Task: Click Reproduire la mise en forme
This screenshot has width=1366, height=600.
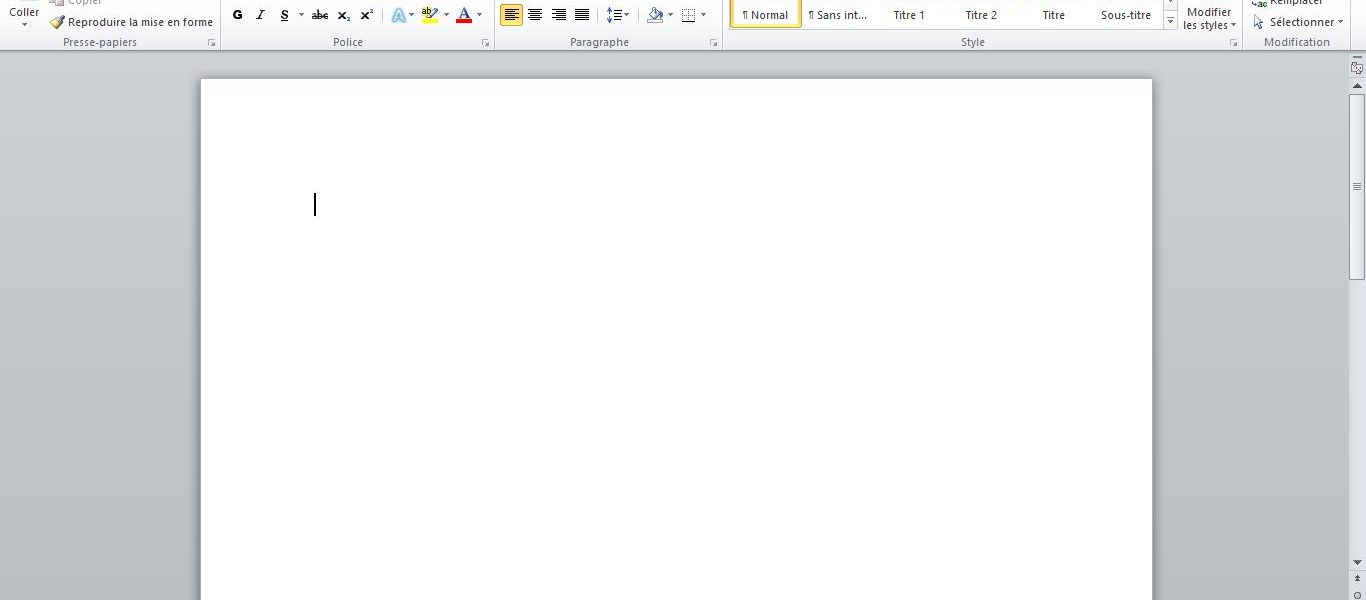Action: 131,22
